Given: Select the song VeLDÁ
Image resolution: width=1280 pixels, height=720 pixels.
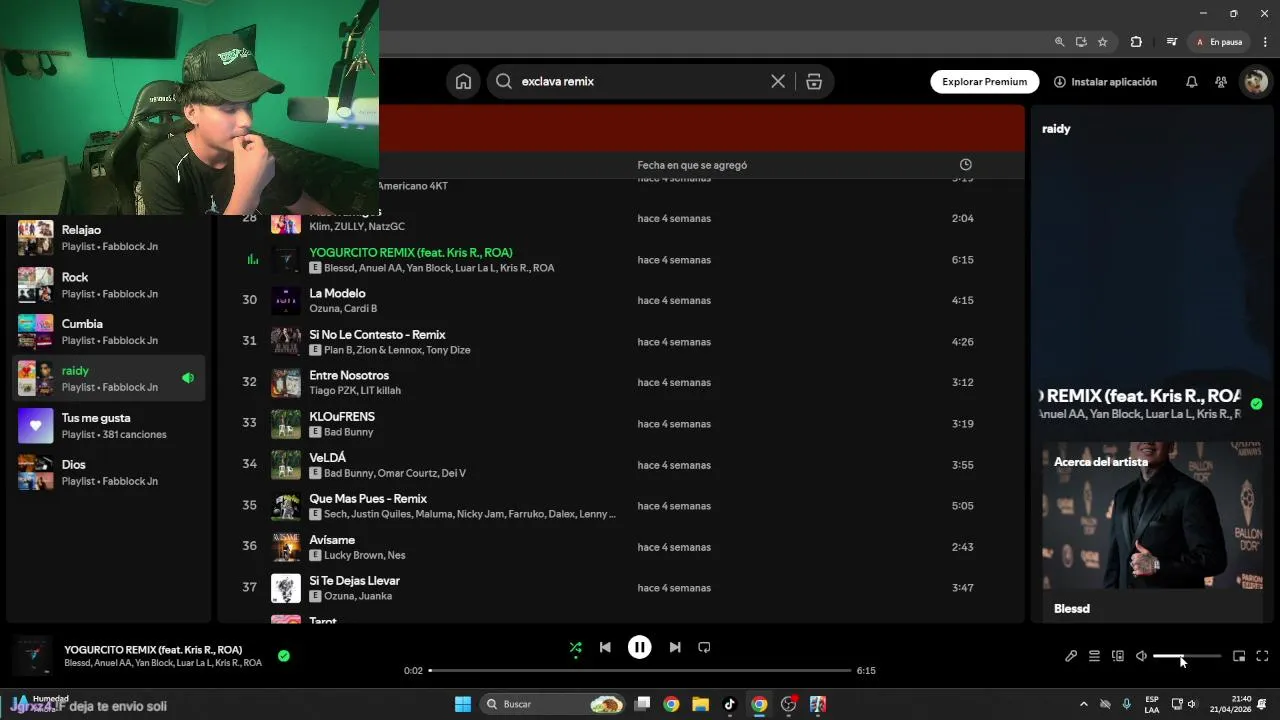Looking at the screenshot, I should point(327,458).
